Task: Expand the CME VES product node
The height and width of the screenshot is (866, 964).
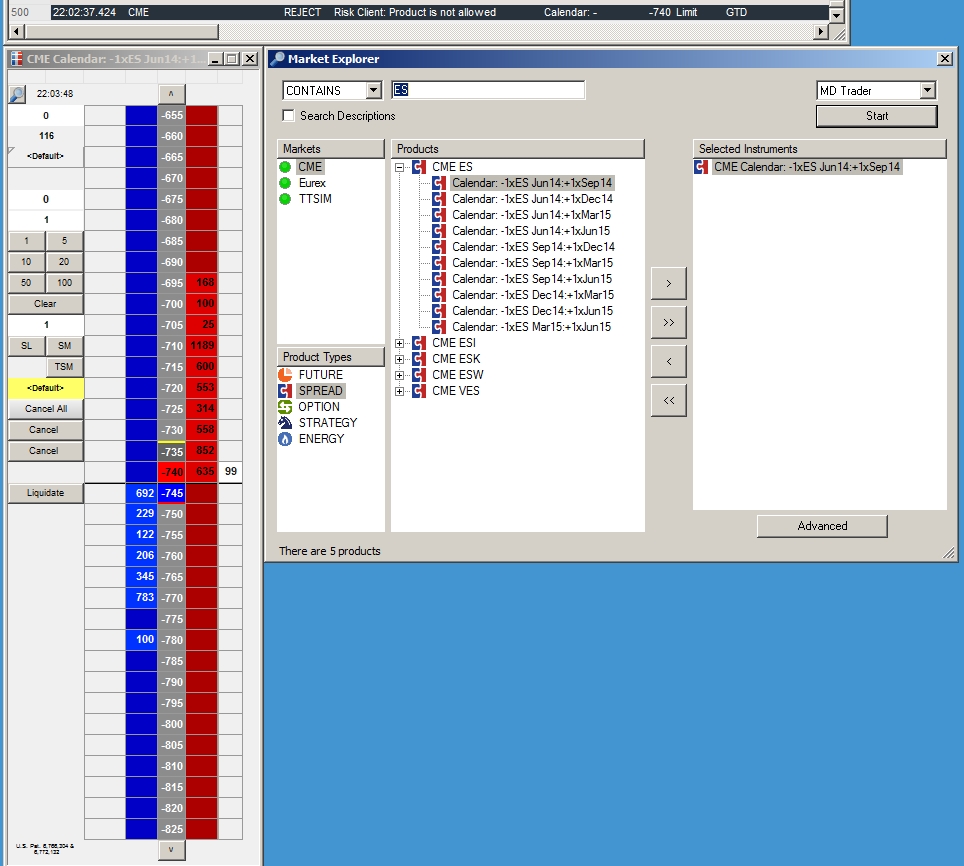Action: point(400,391)
